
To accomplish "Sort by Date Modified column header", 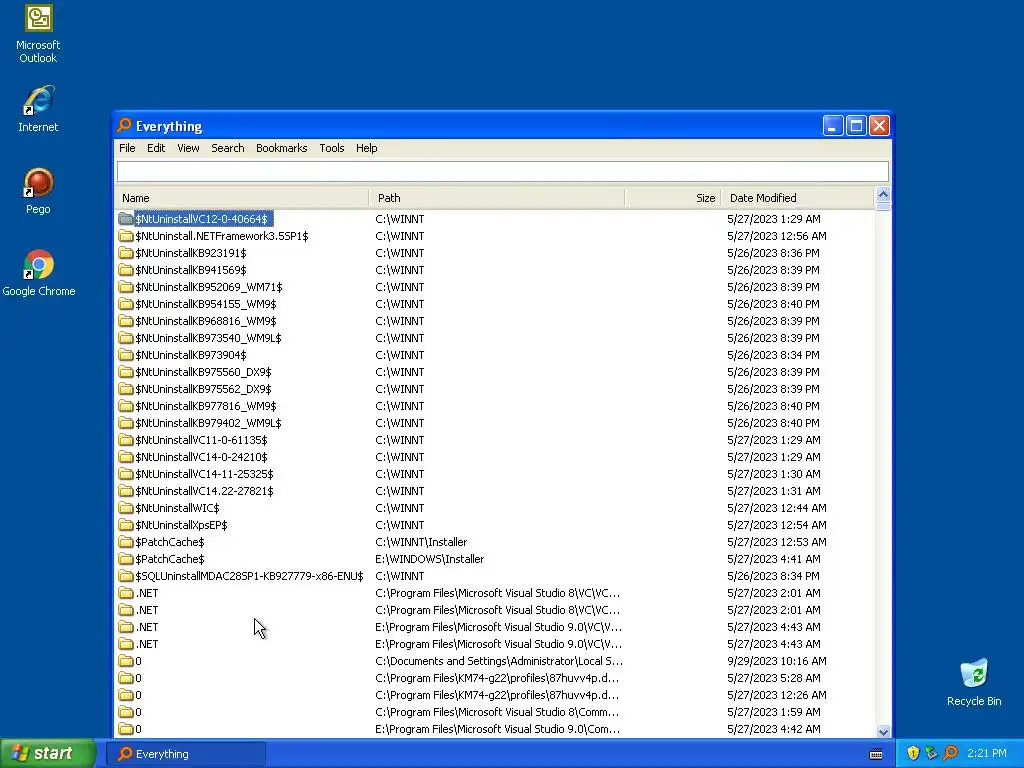I will tap(797, 198).
